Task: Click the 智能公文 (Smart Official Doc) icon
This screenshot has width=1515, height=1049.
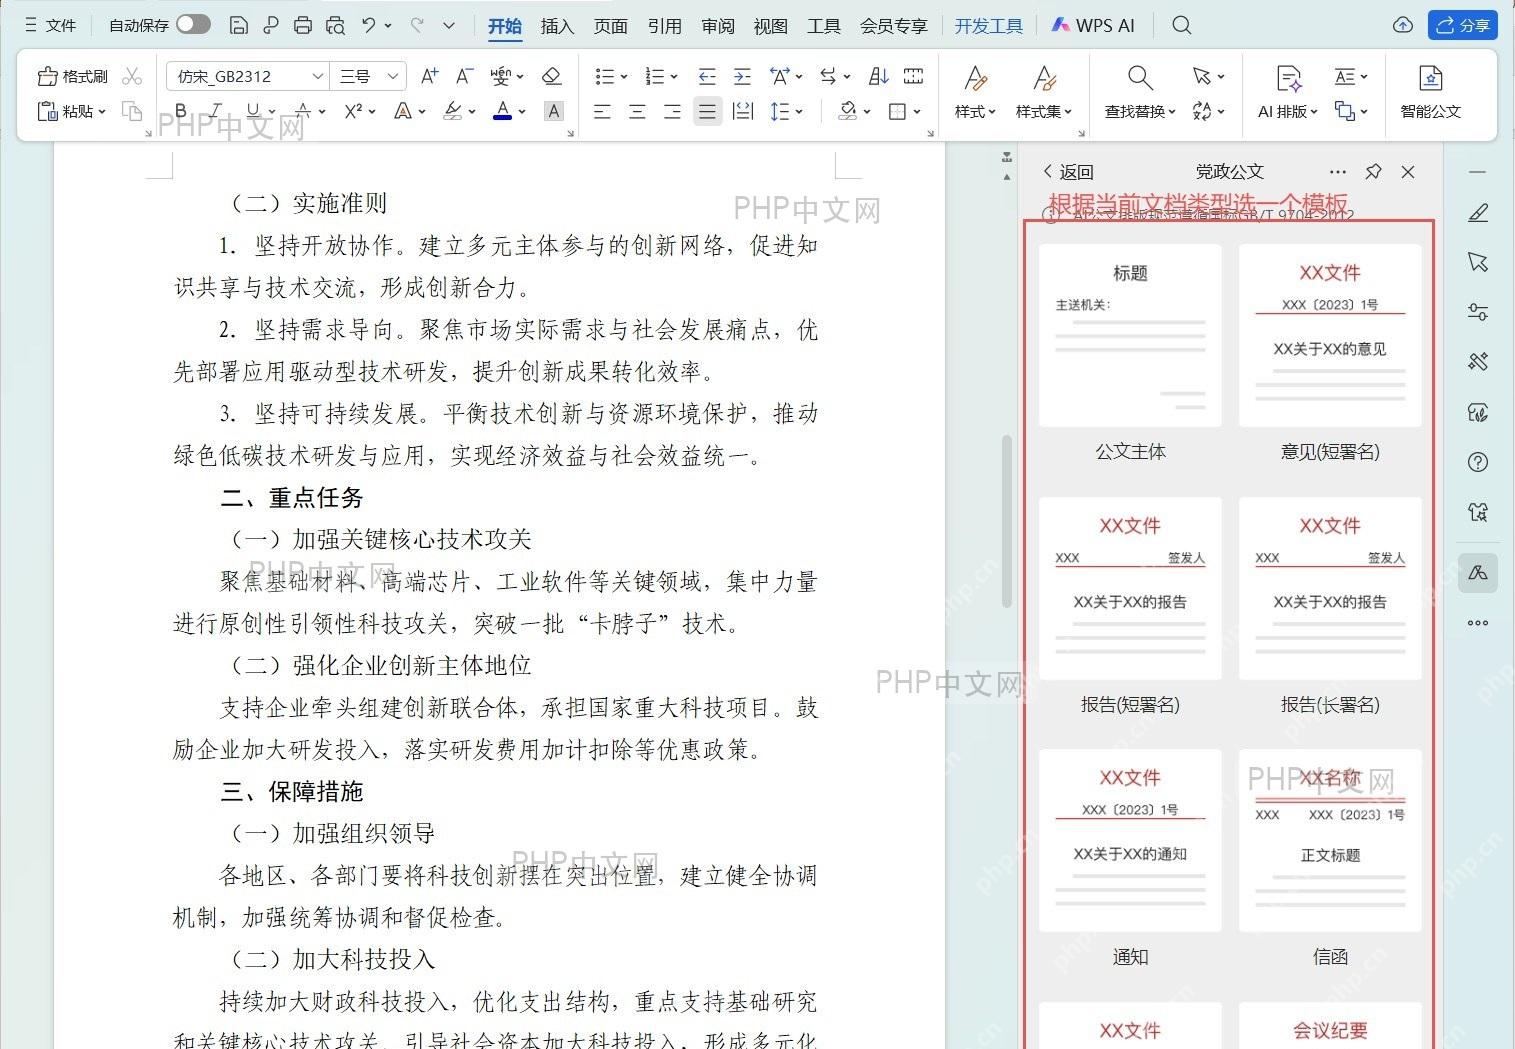Action: pos(1431,92)
